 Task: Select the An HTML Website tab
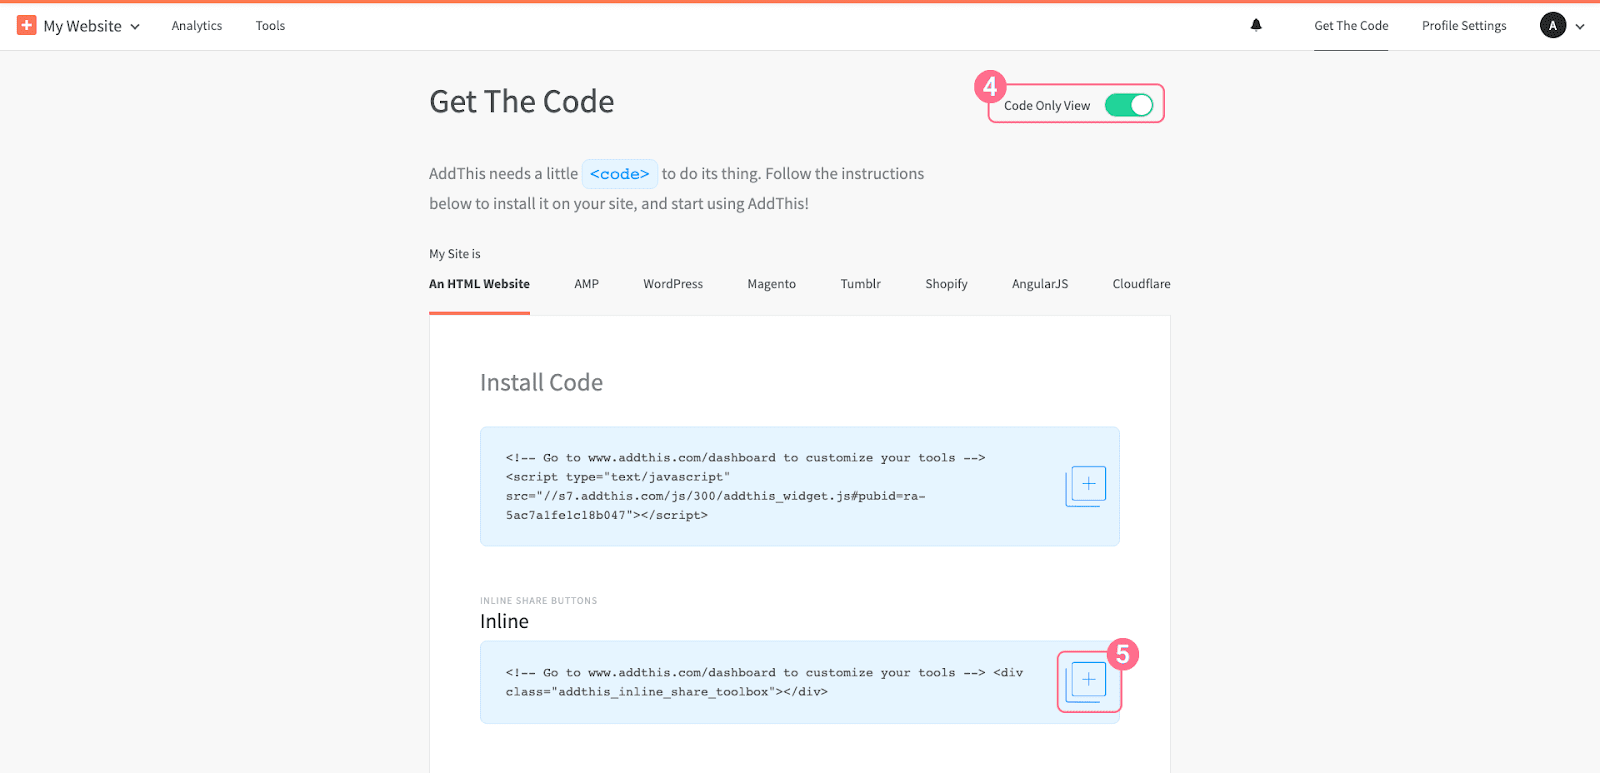pos(479,284)
